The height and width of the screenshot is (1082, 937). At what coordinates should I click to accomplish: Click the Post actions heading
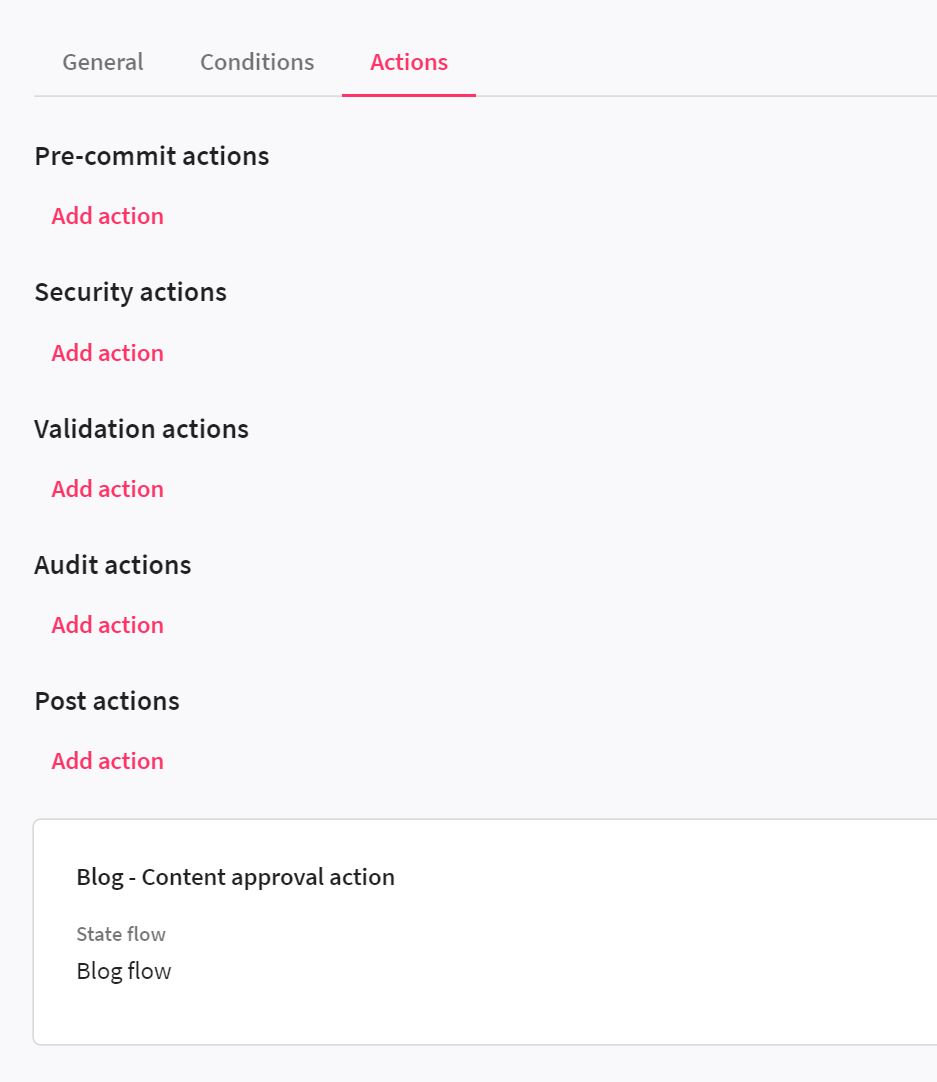[x=107, y=701]
